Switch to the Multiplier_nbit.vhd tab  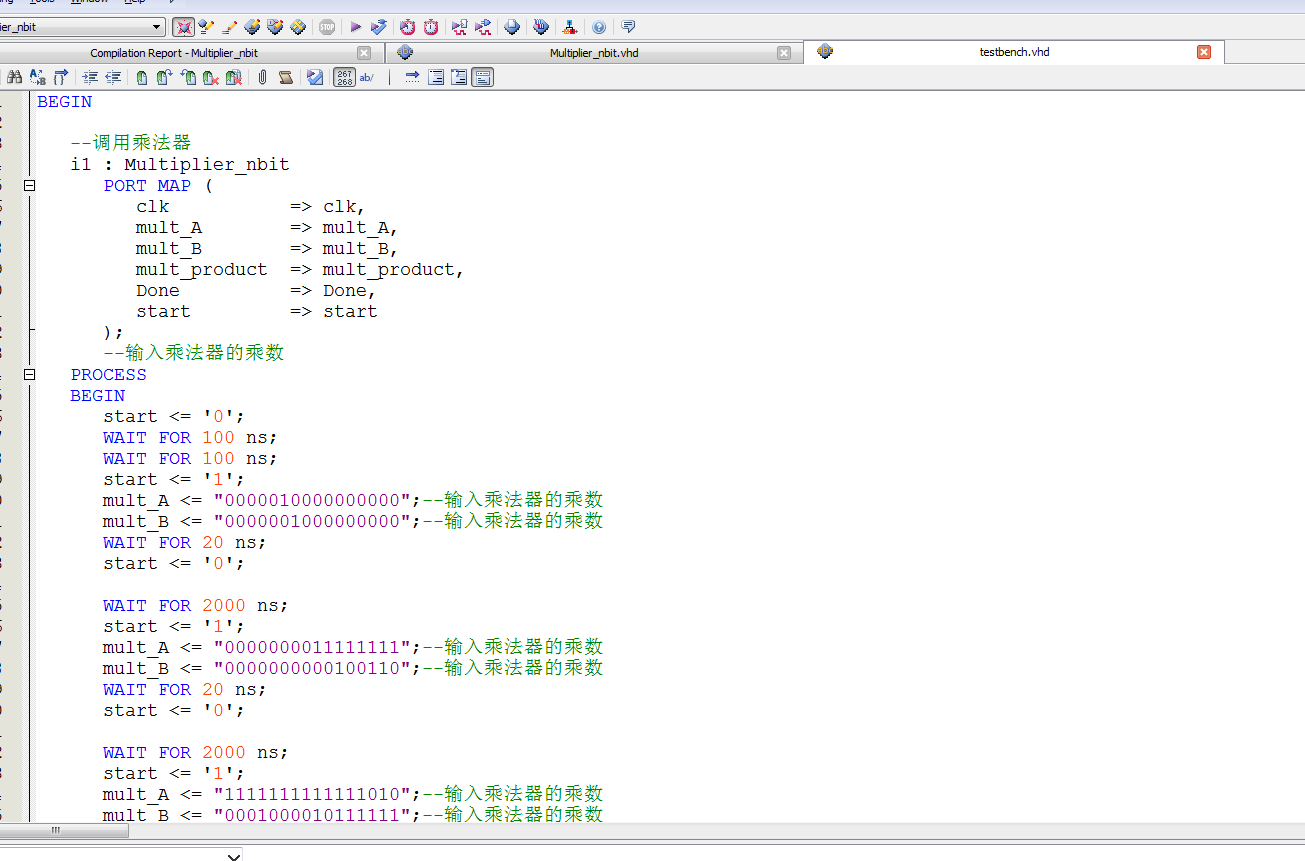pyautogui.click(x=593, y=53)
